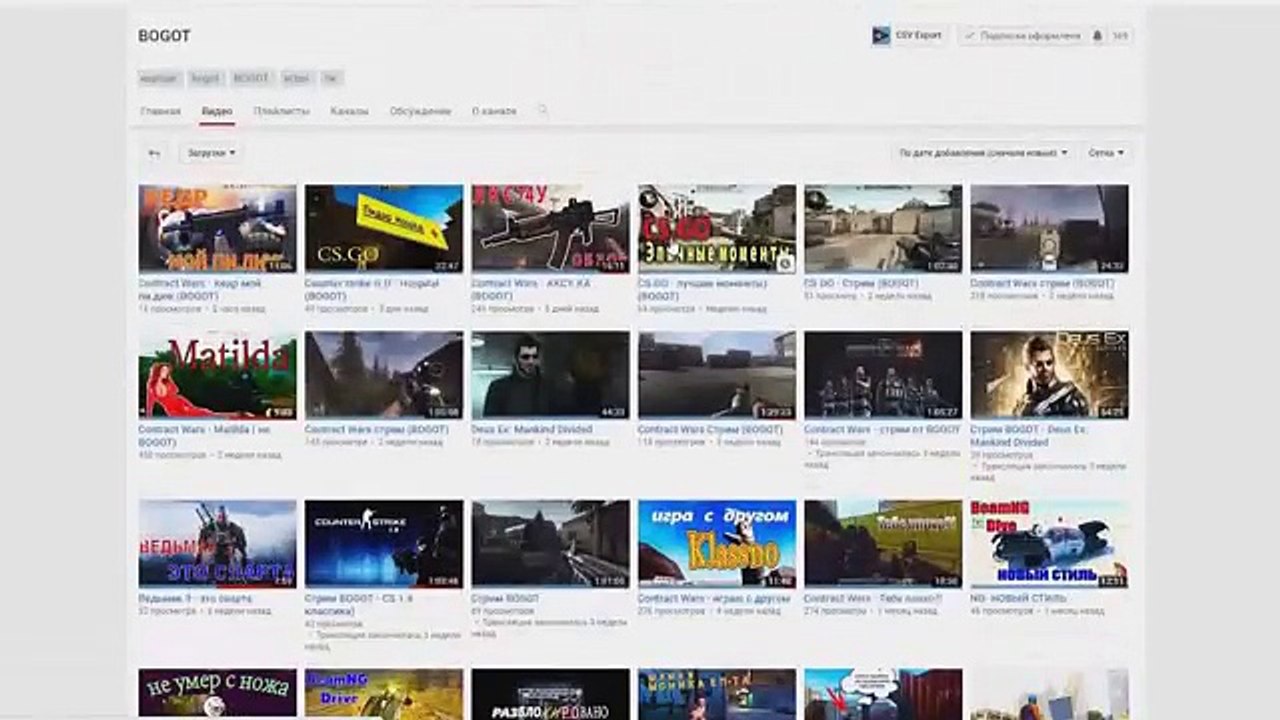
Task: Toggle the Подписка оформлена subscription button
Action: (x=1023, y=36)
